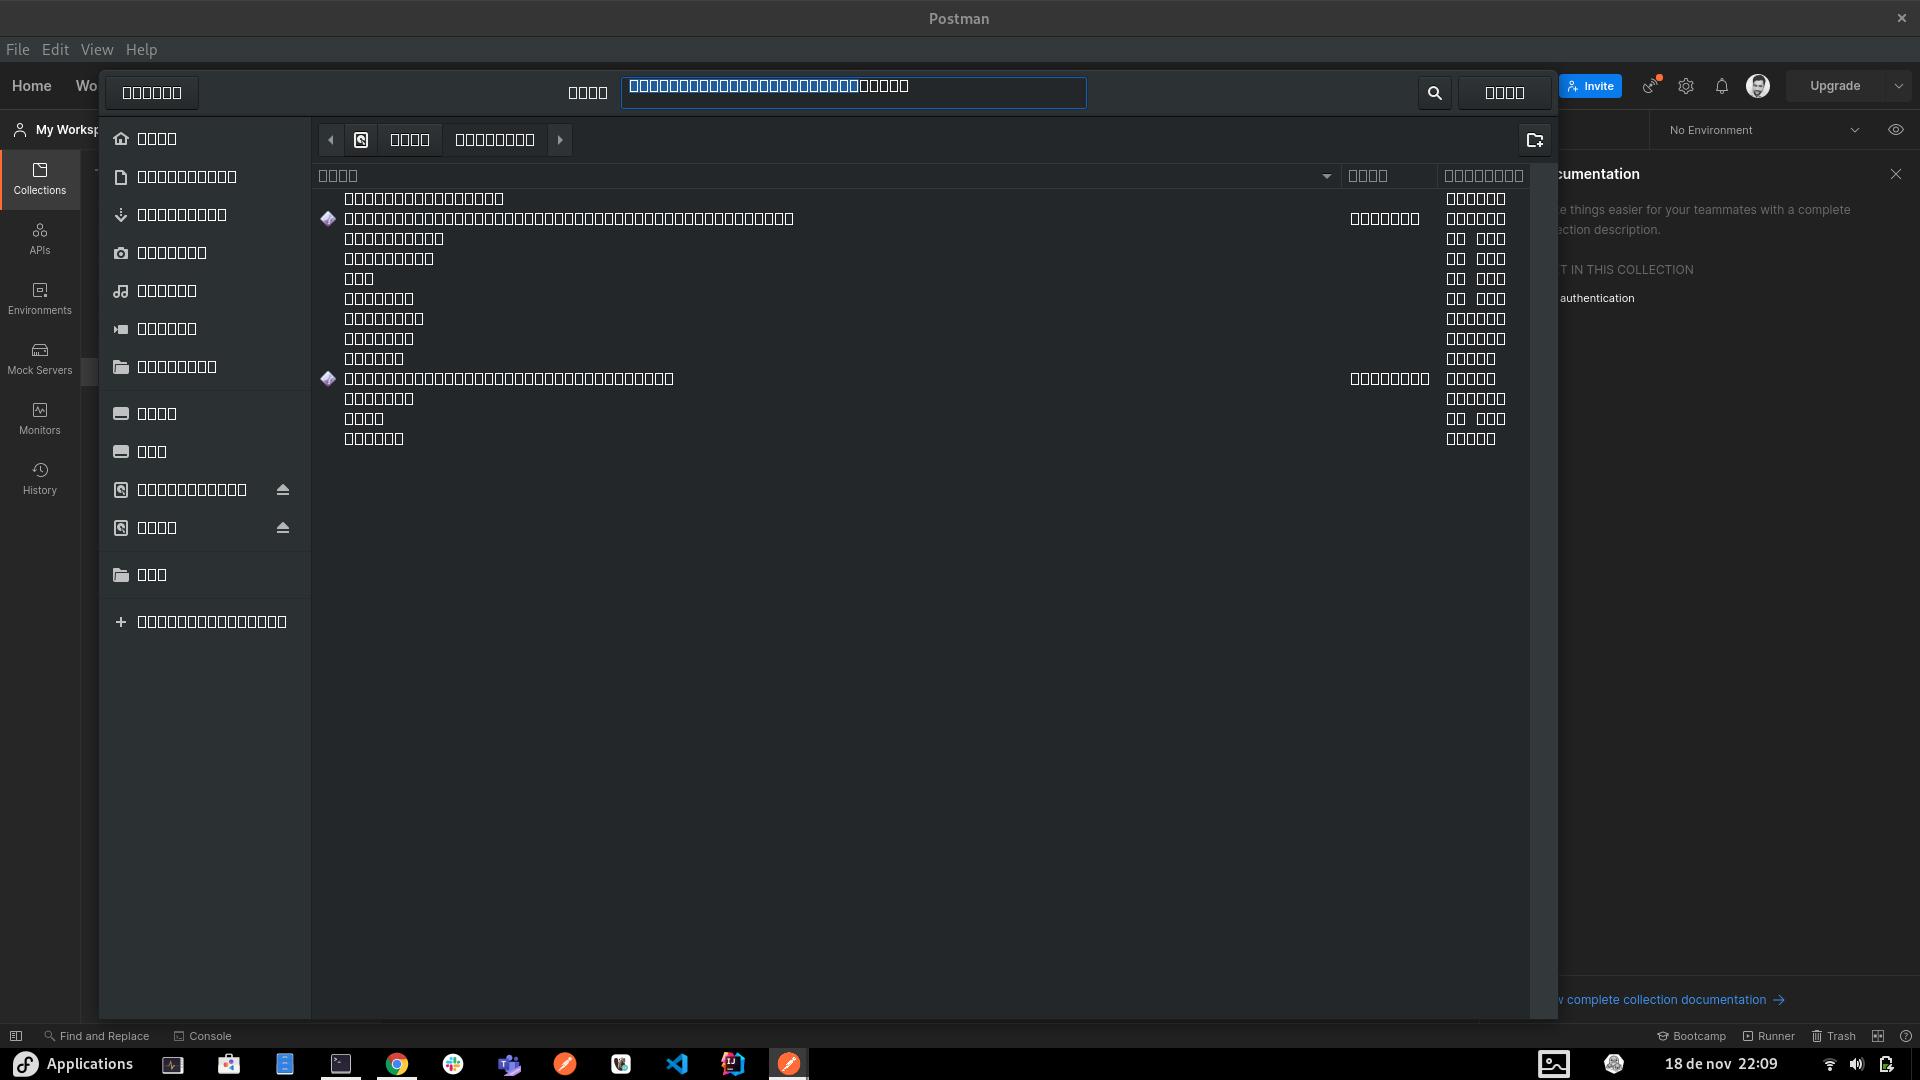Open the Edit menu
Image resolution: width=1920 pixels, height=1080 pixels.
coord(55,49)
